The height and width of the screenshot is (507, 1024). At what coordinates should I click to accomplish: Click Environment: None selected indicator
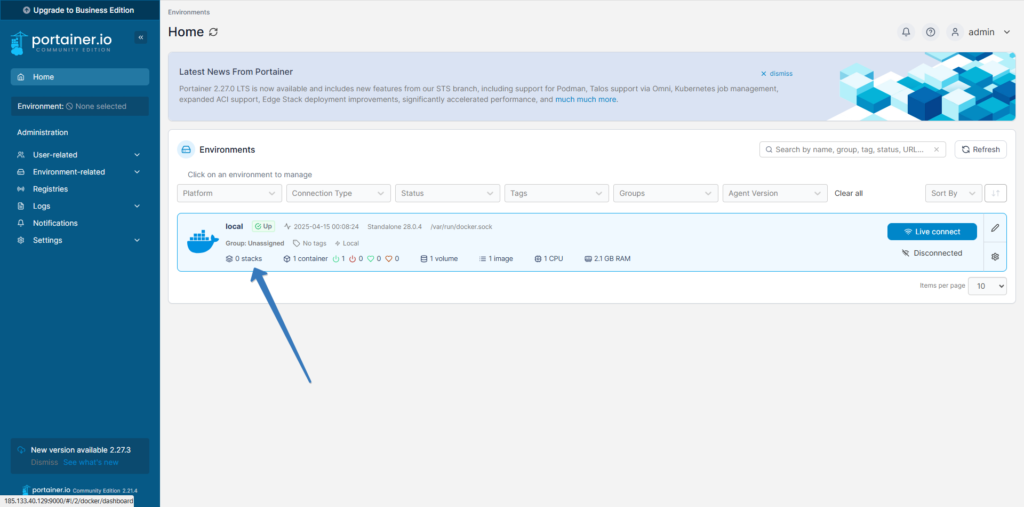pyautogui.click(x=80, y=106)
